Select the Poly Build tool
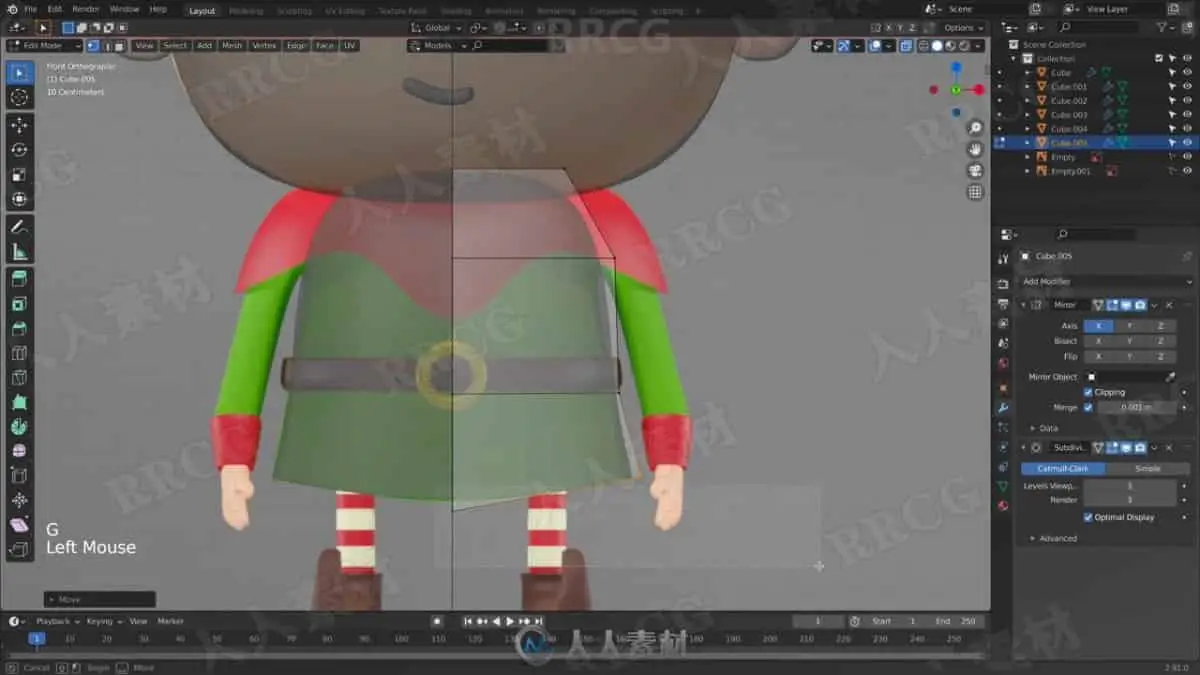1200x675 pixels. coord(19,402)
